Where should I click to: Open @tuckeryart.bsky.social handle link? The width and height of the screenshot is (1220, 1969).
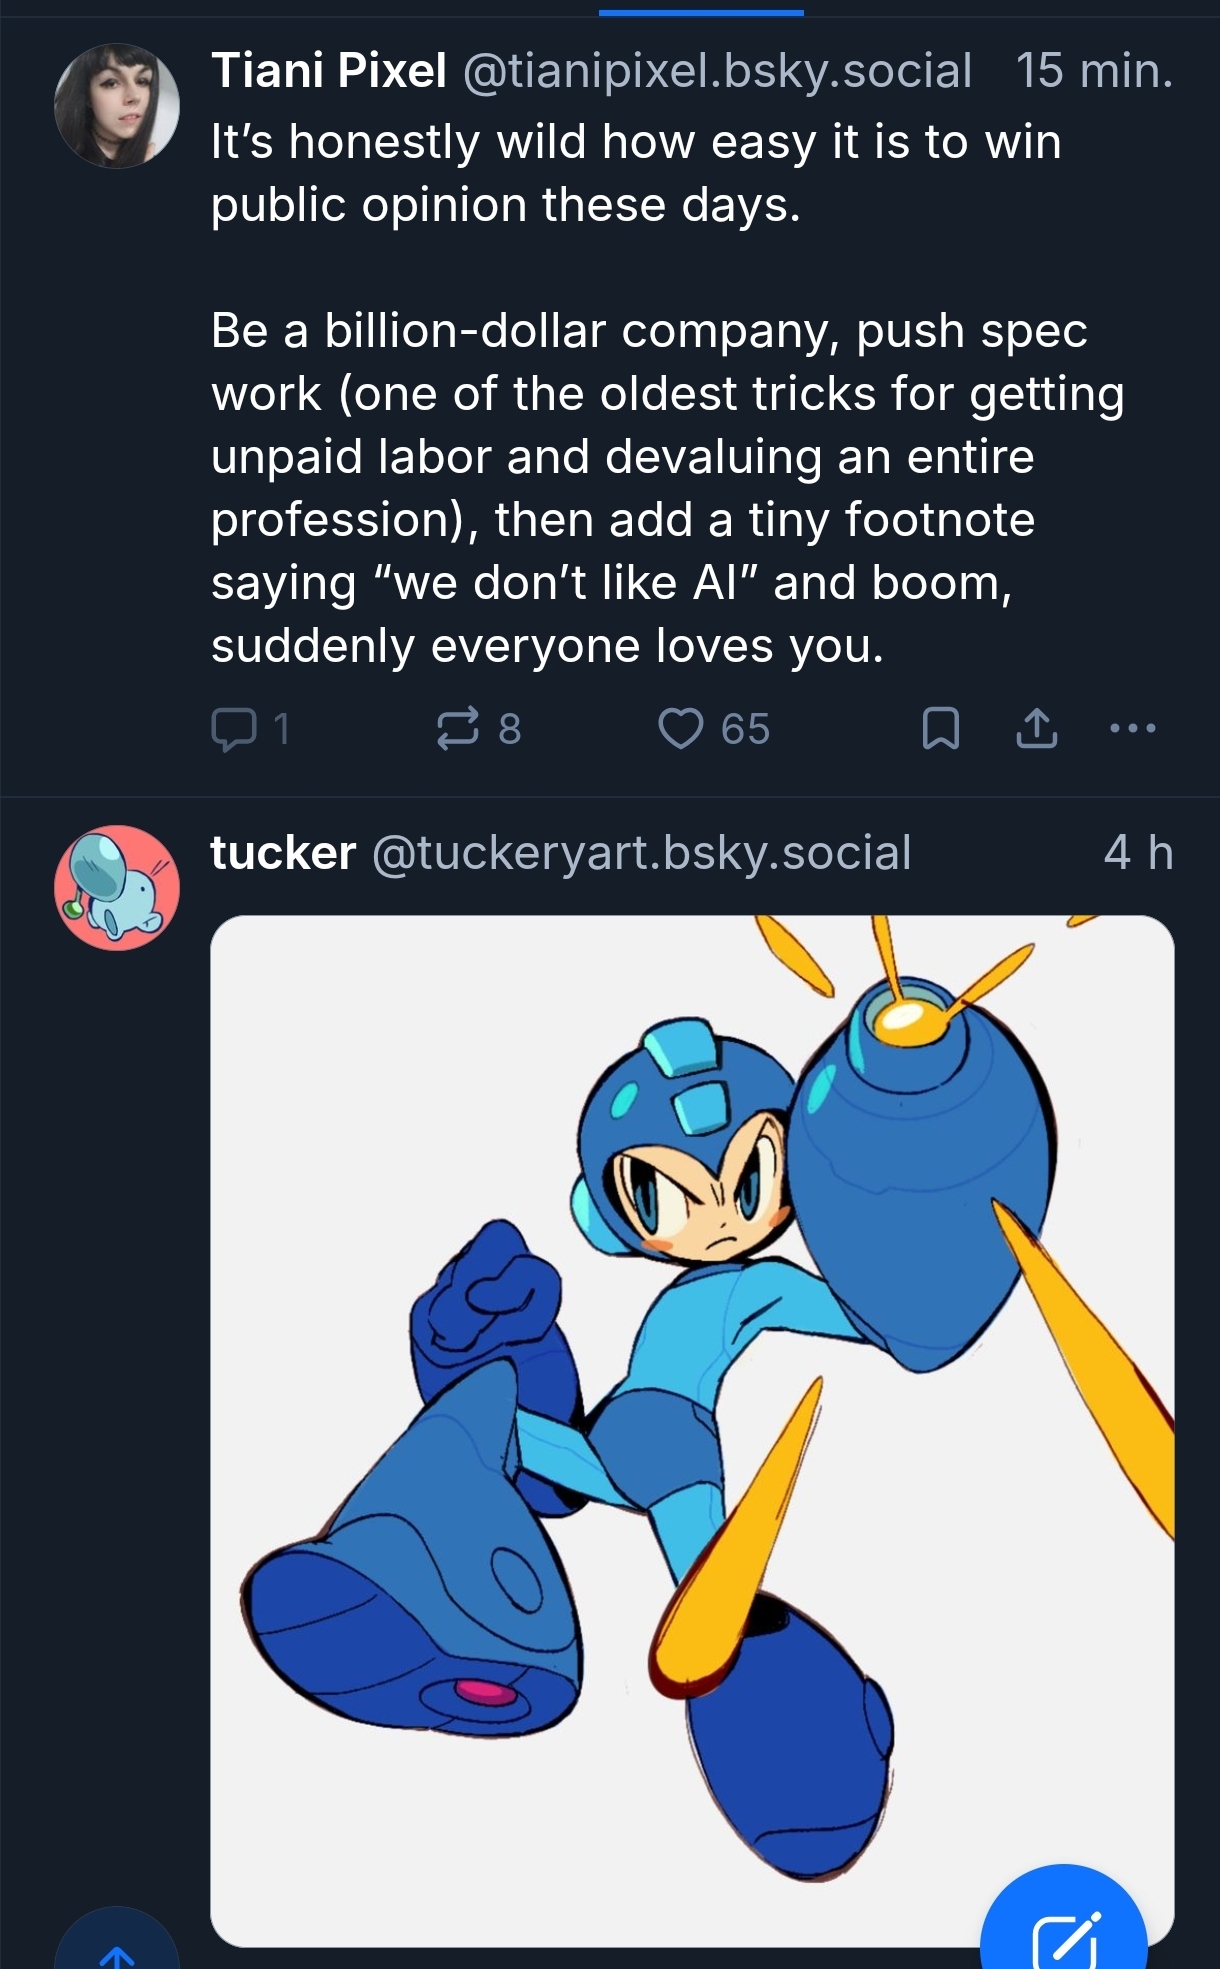point(641,853)
